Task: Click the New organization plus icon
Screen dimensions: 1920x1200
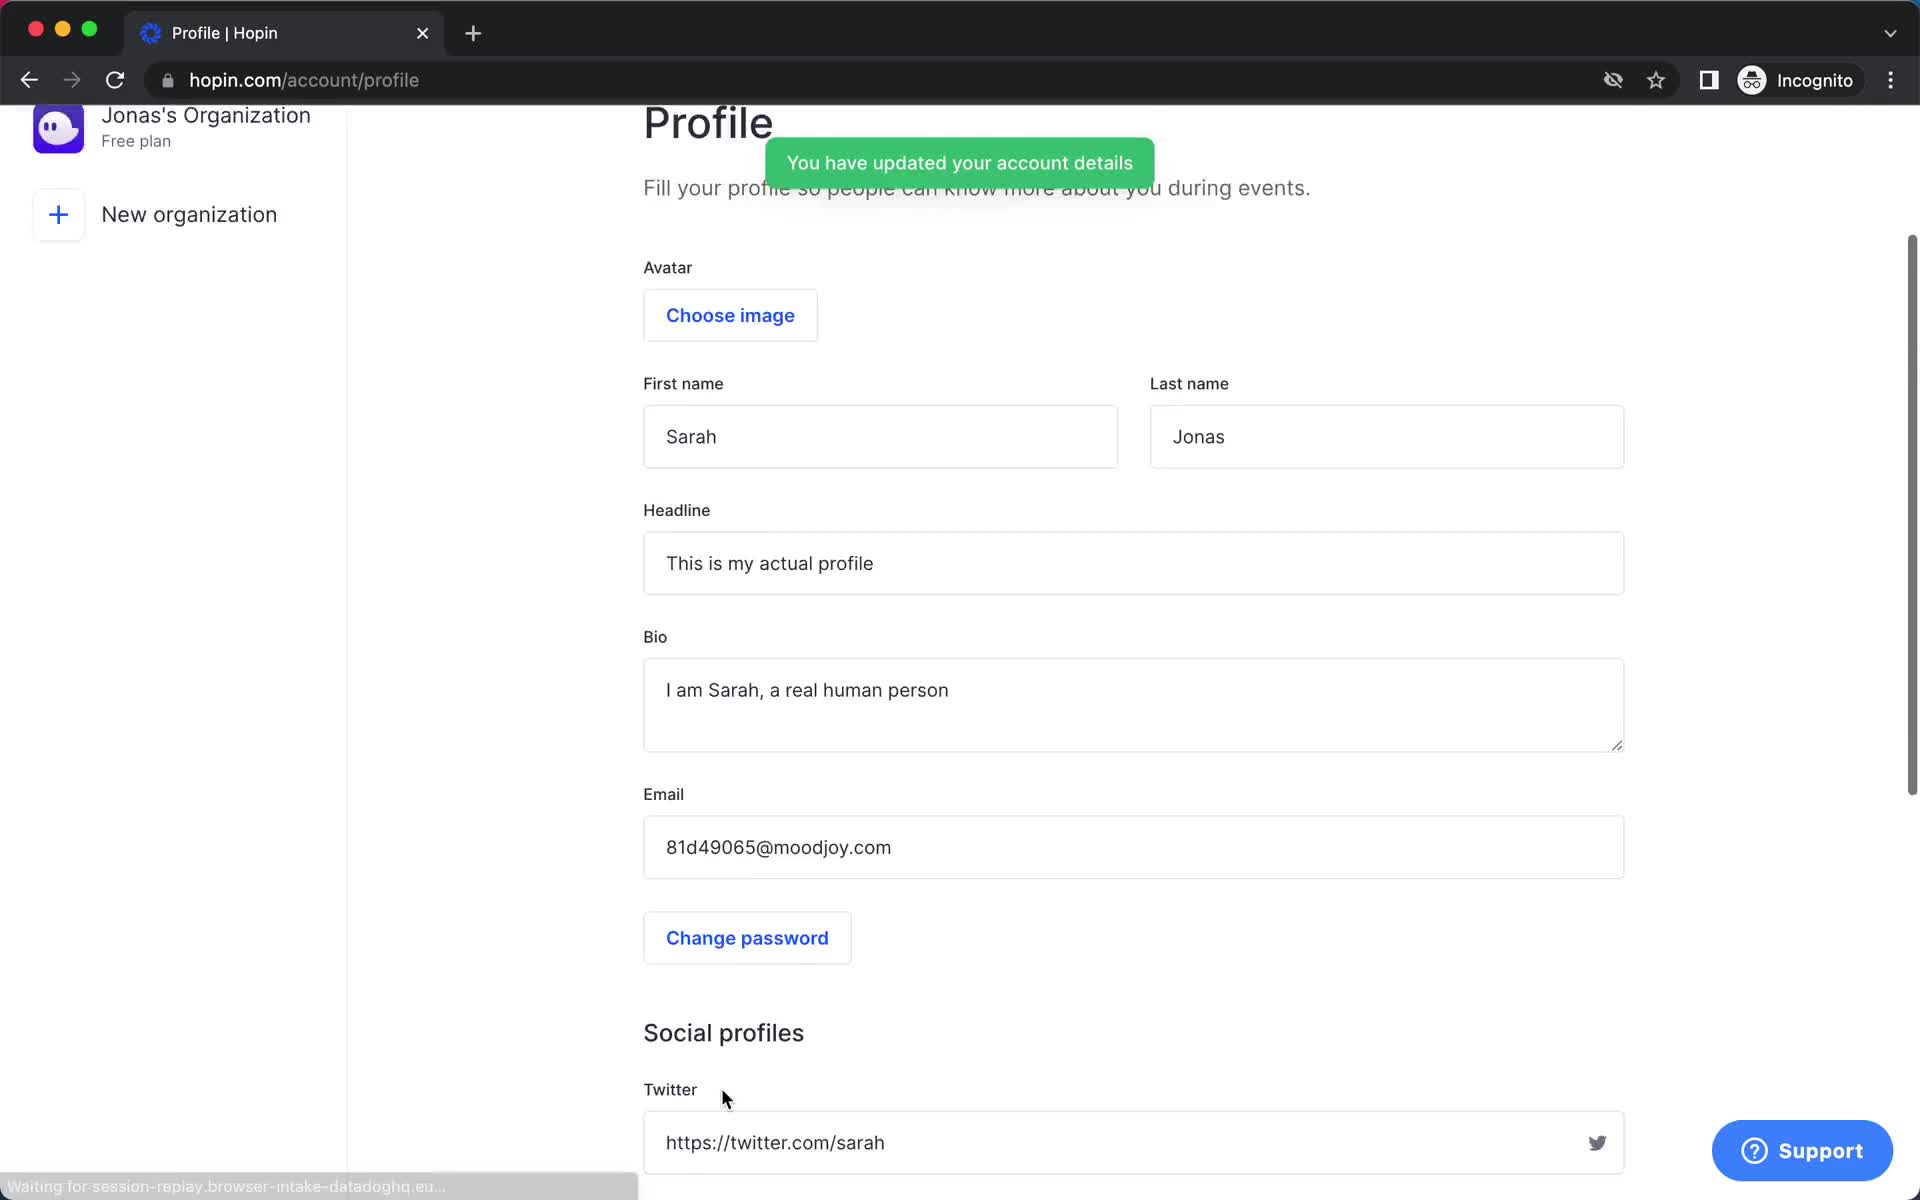Action: [x=57, y=214]
